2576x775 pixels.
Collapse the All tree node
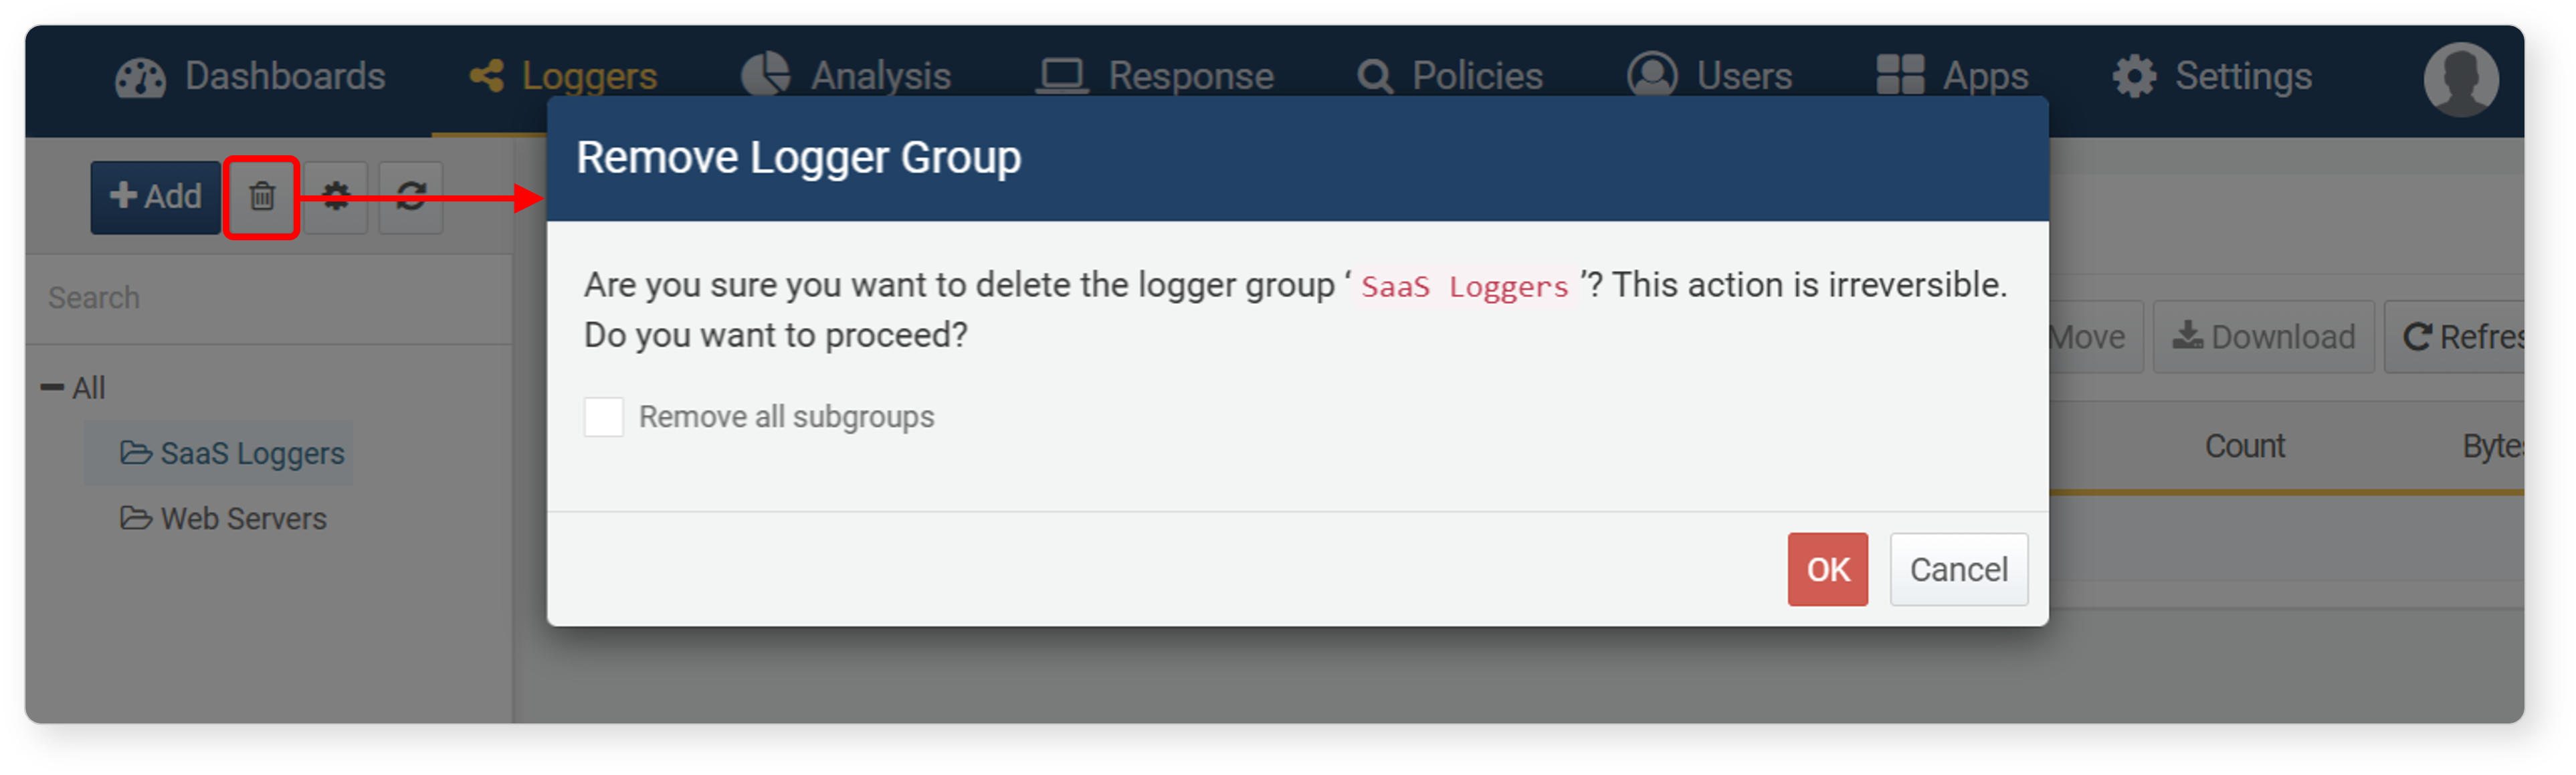click(x=52, y=388)
